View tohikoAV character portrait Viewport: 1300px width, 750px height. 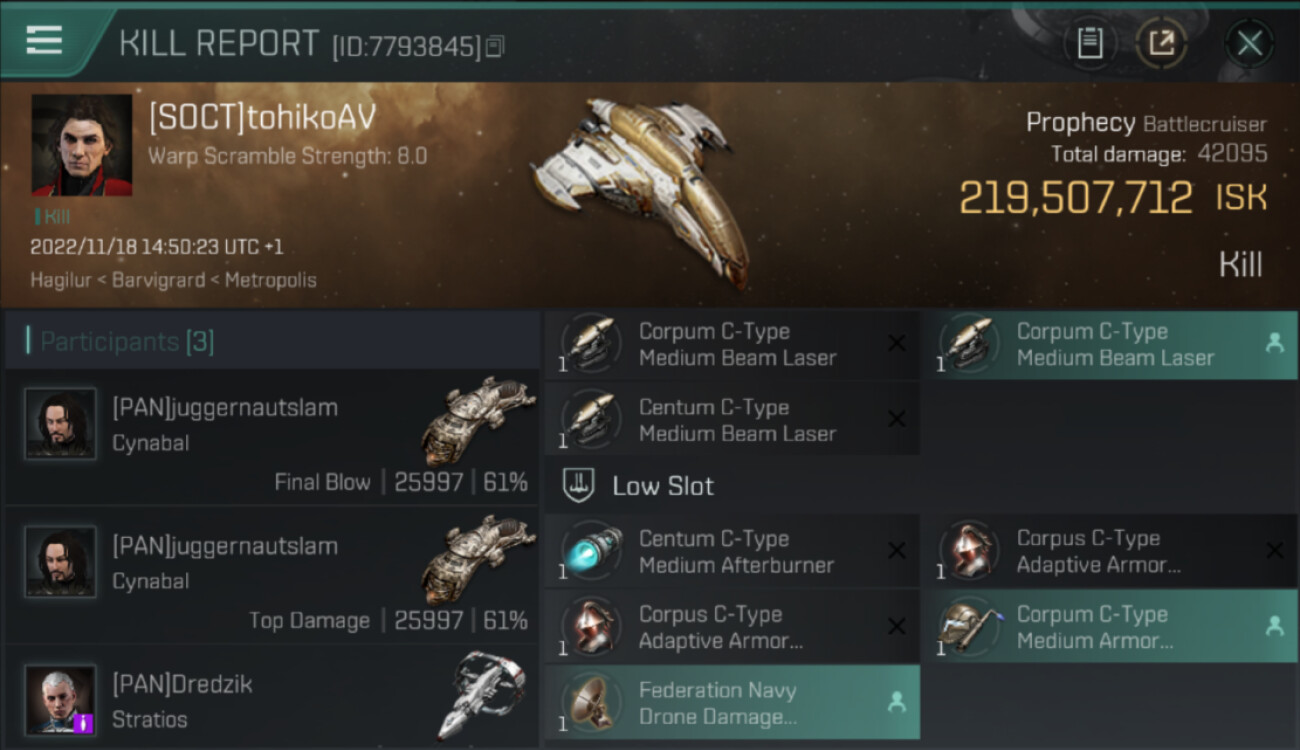pos(82,145)
